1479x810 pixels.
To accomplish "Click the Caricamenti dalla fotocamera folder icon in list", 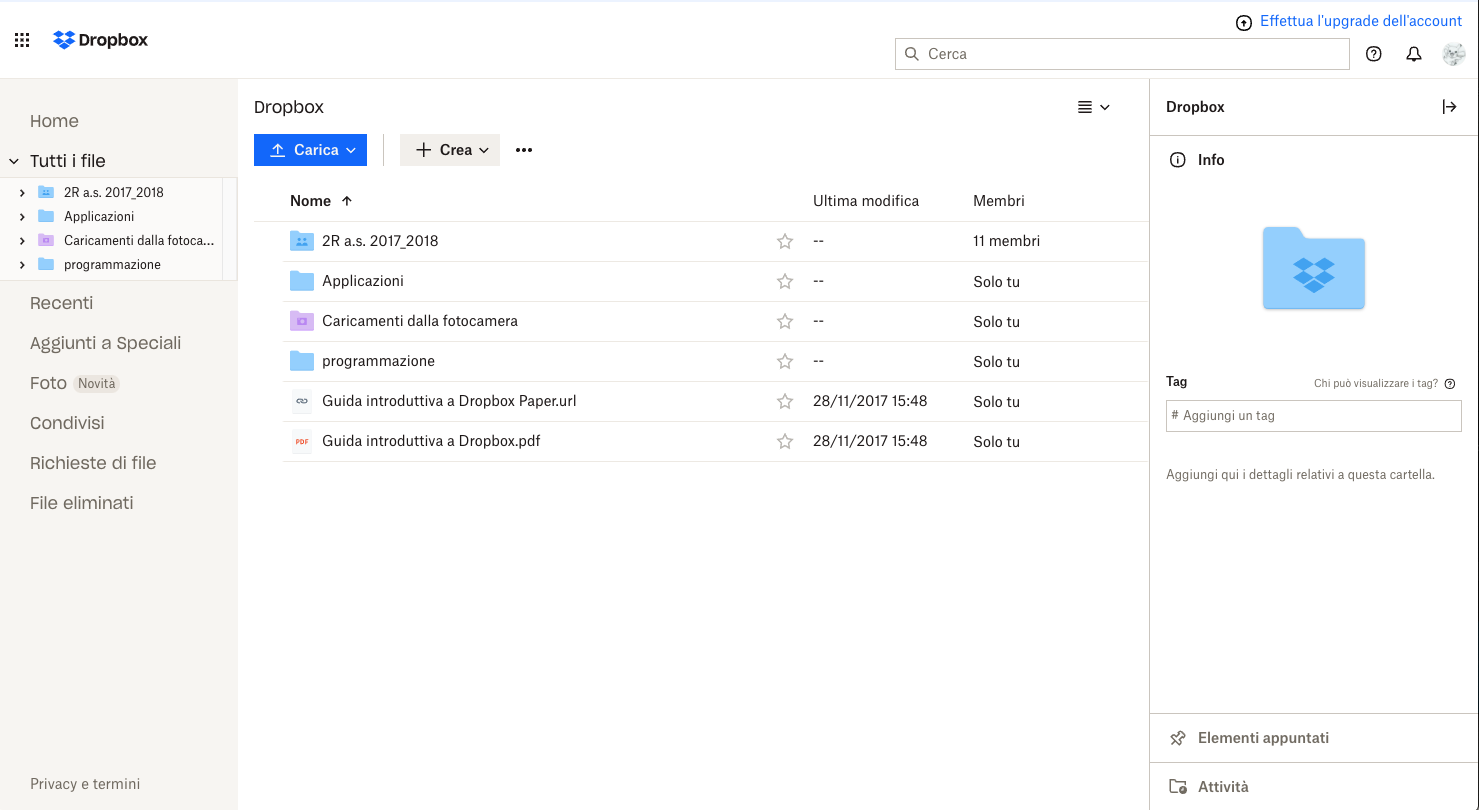I will click(x=302, y=321).
